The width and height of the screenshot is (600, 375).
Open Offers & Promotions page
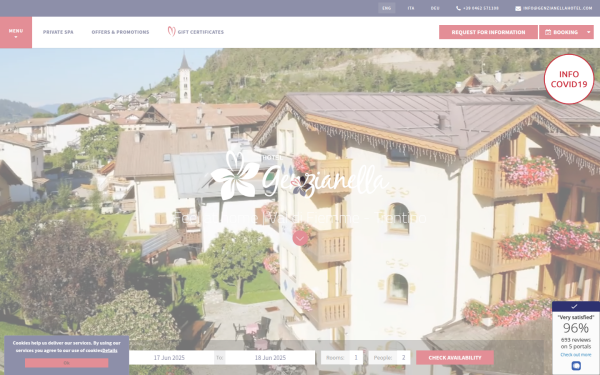pyautogui.click(x=120, y=32)
